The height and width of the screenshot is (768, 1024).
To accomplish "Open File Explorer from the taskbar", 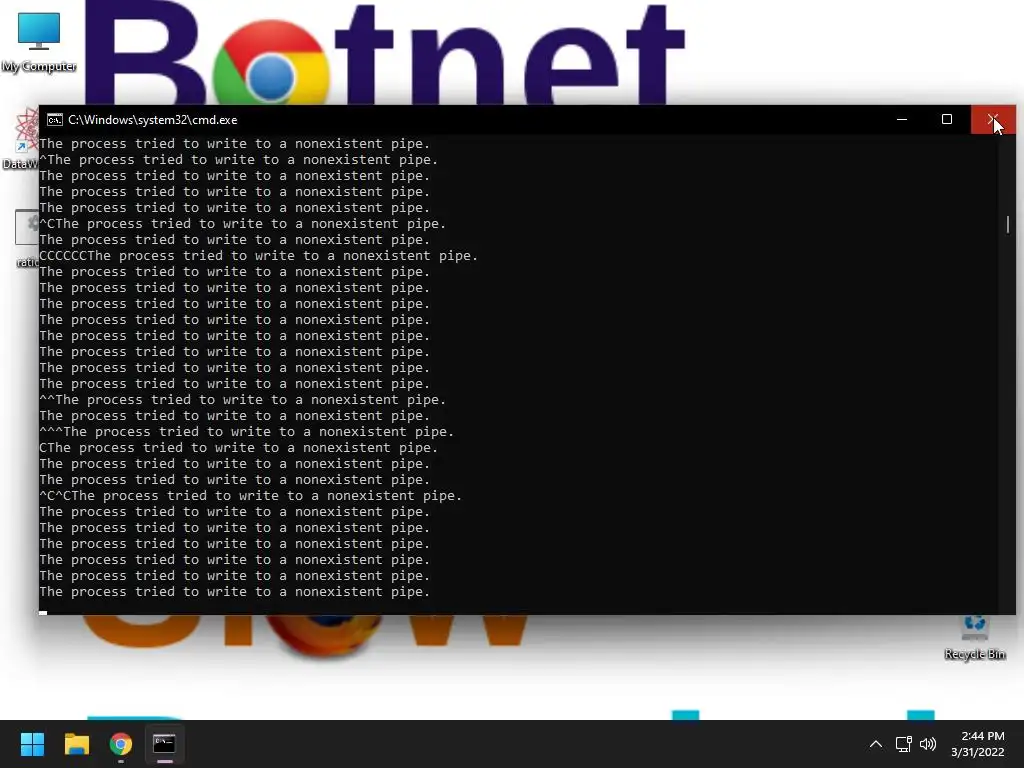I will coord(76,744).
